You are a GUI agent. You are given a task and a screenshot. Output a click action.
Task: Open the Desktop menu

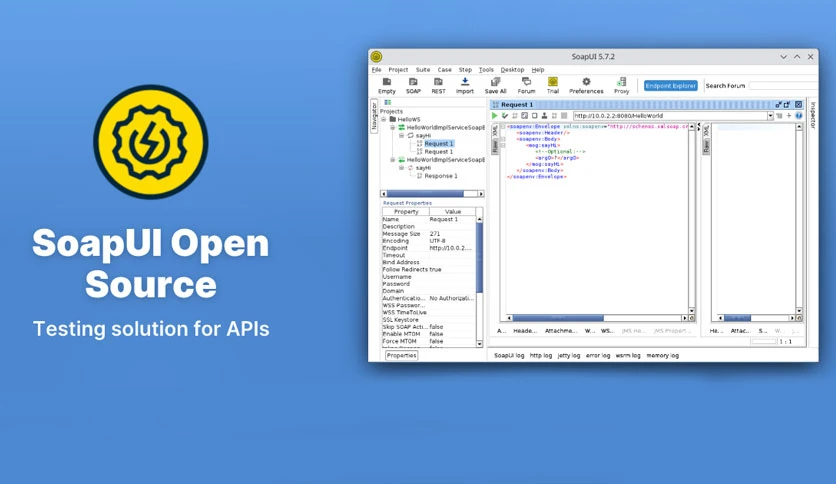[512, 70]
